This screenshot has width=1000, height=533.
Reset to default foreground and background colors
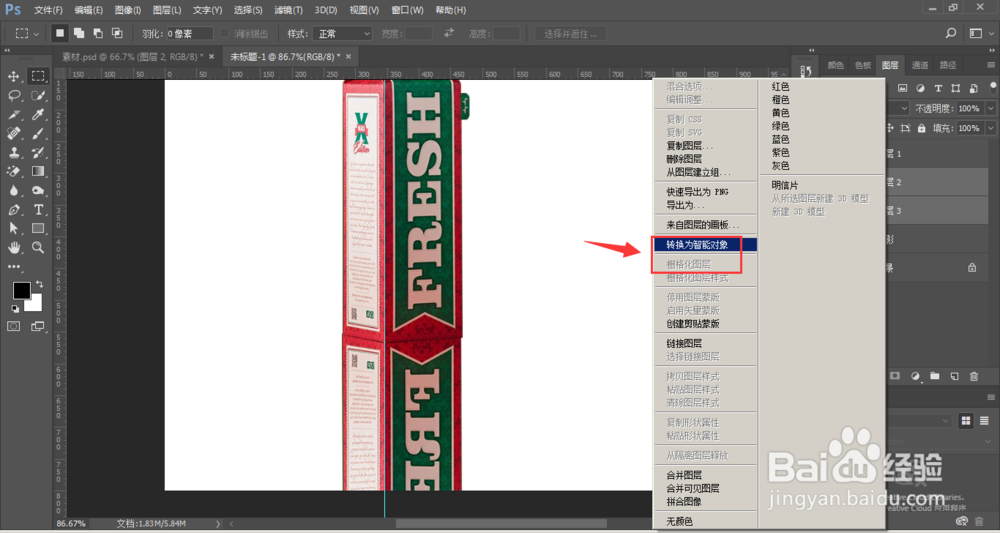[x=15, y=309]
